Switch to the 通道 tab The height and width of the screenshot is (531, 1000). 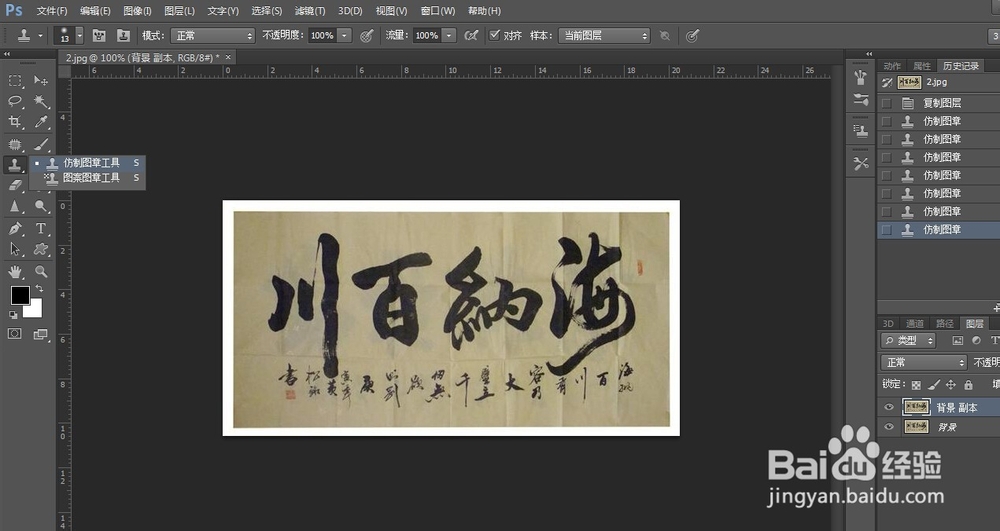[x=915, y=323]
